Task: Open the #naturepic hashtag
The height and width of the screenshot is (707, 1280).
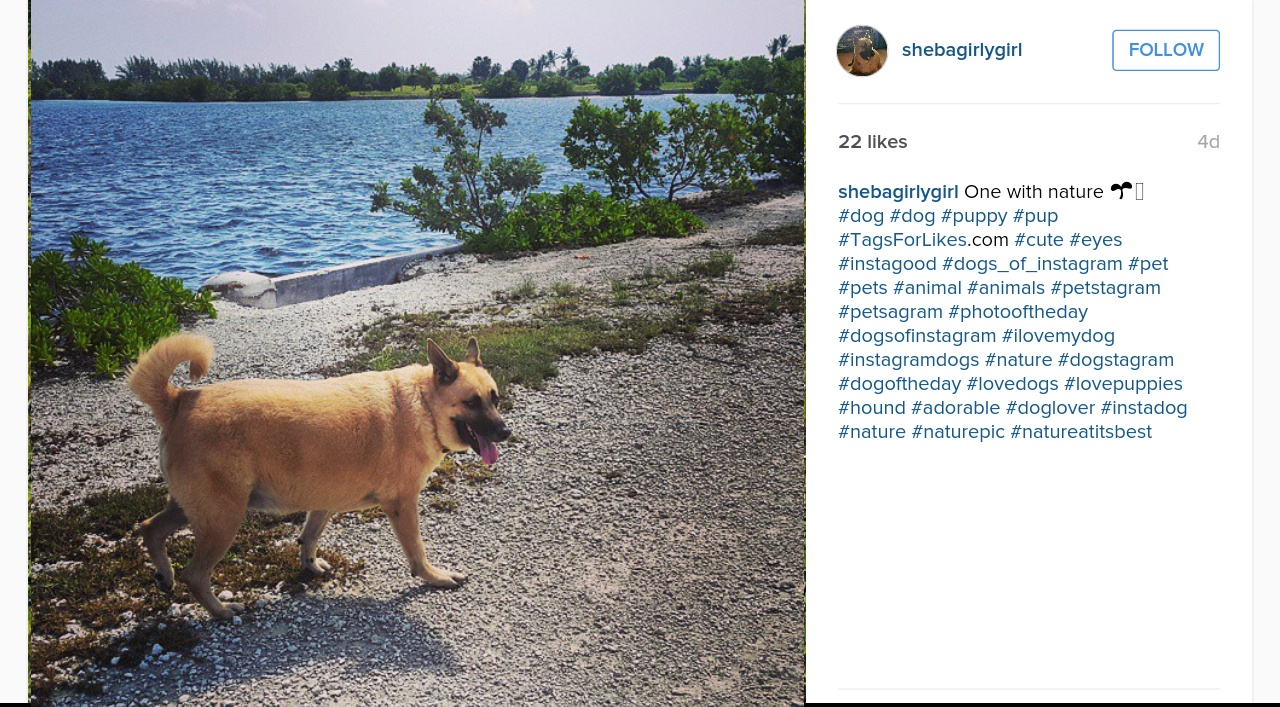Action: (958, 432)
